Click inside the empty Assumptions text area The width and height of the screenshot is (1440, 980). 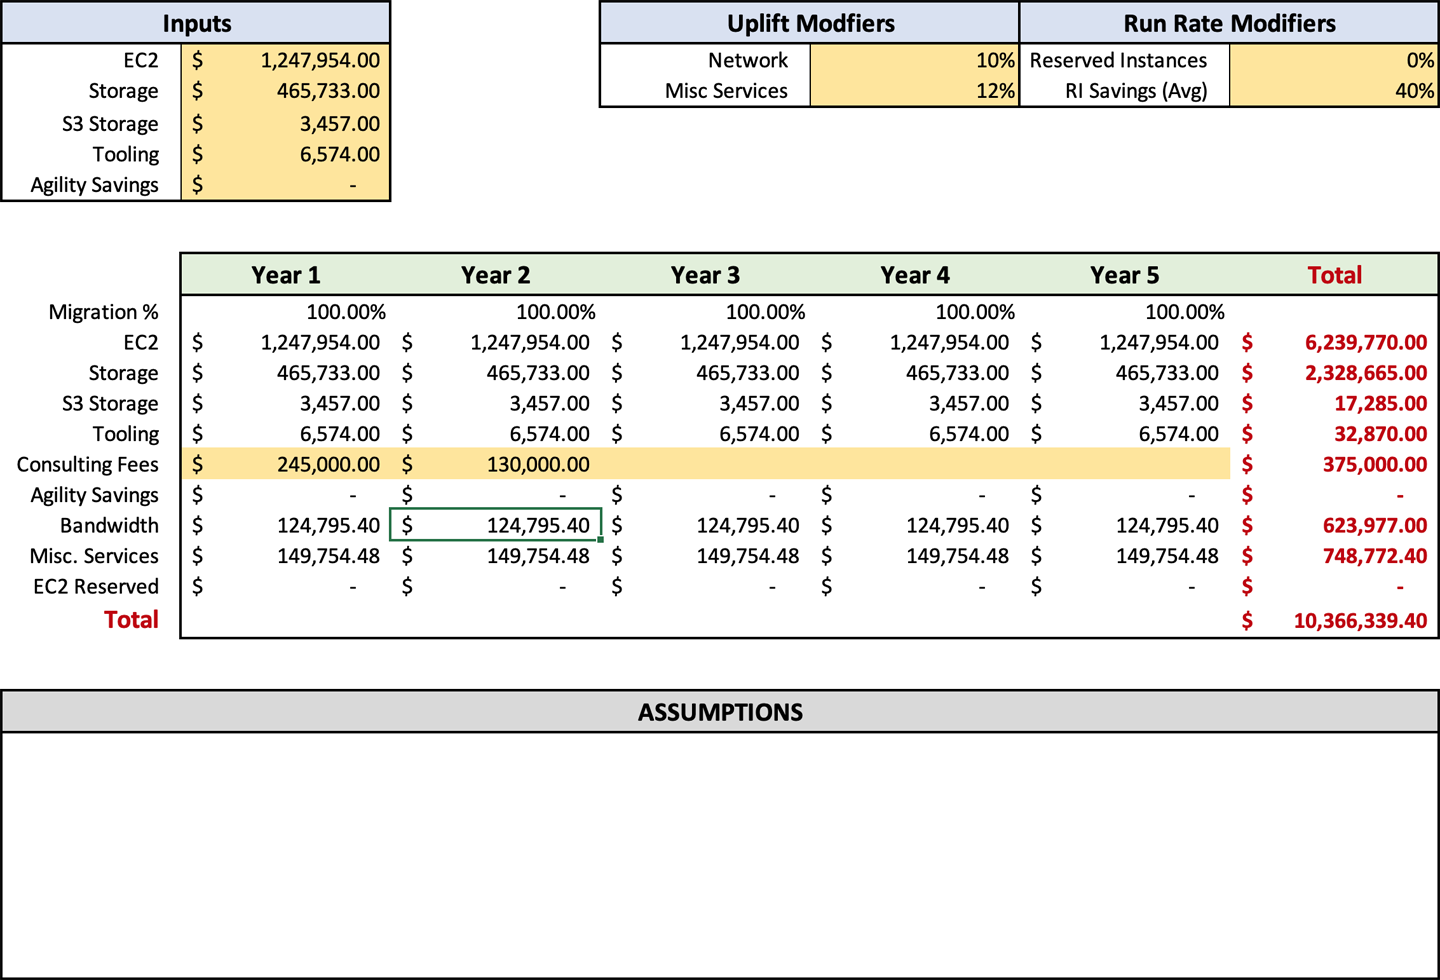[720, 855]
